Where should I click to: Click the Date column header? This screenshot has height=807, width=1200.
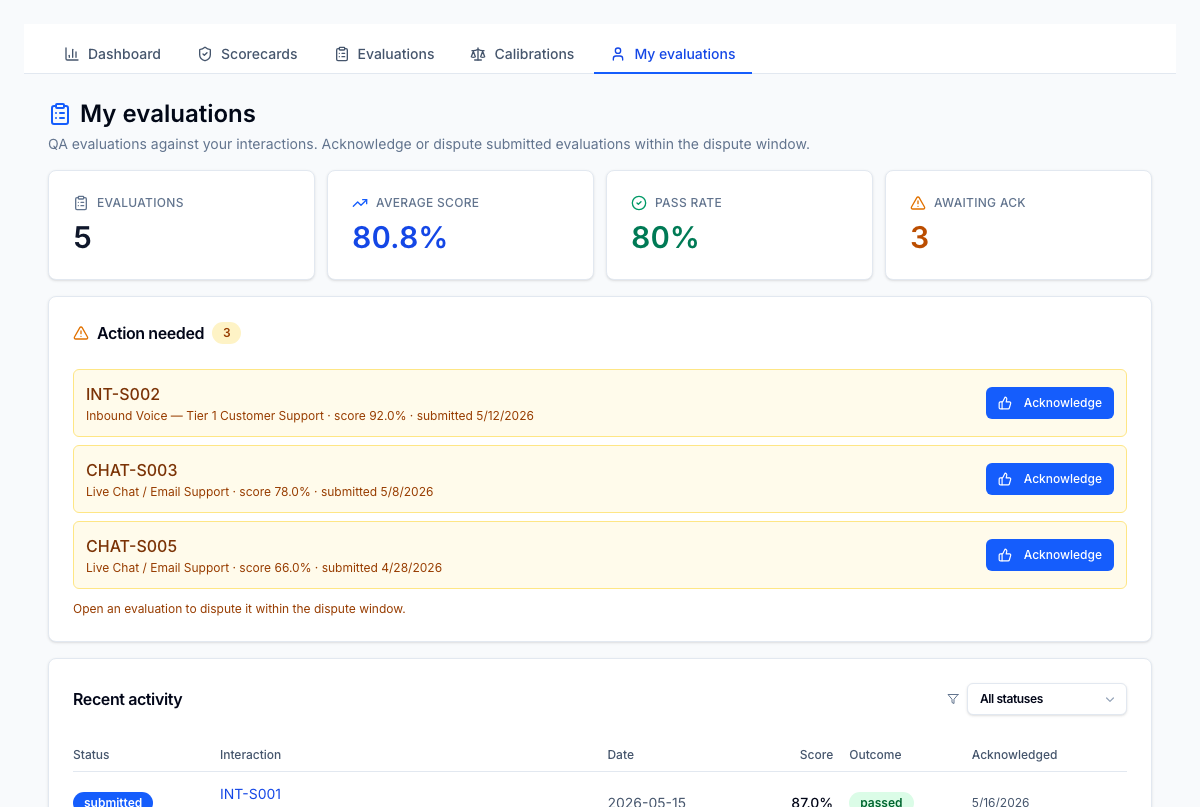[621, 755]
